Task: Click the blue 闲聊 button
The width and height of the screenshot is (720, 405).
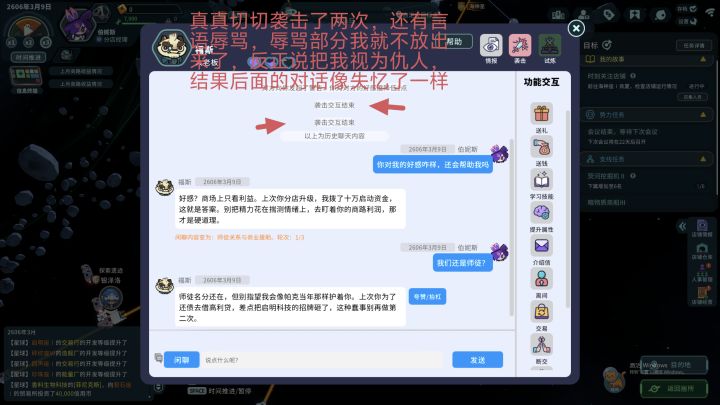Action: point(181,360)
